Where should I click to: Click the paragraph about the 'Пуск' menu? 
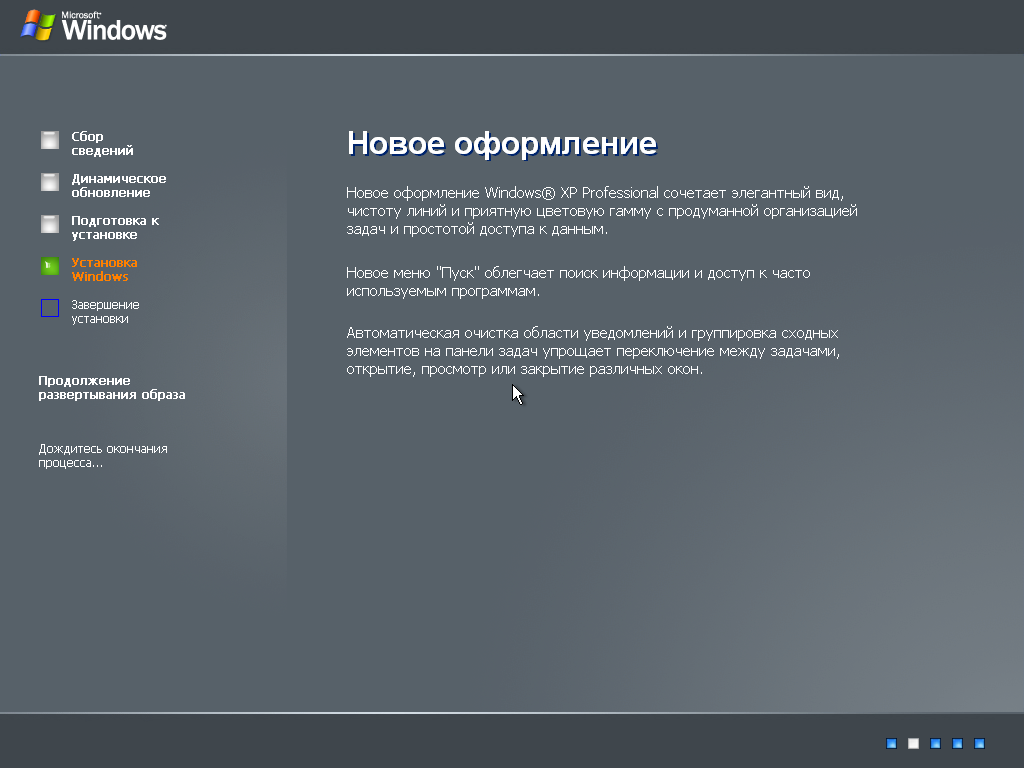click(x=578, y=281)
